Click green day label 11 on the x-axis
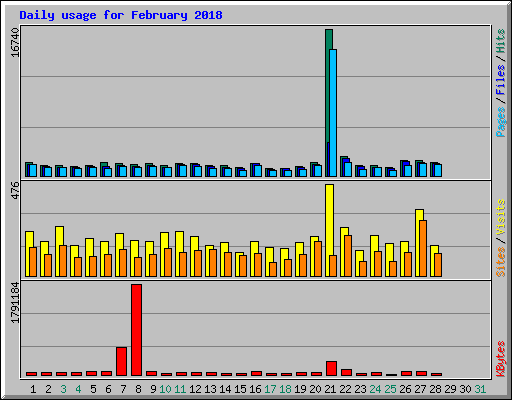The width and height of the screenshot is (512, 400). (180, 389)
